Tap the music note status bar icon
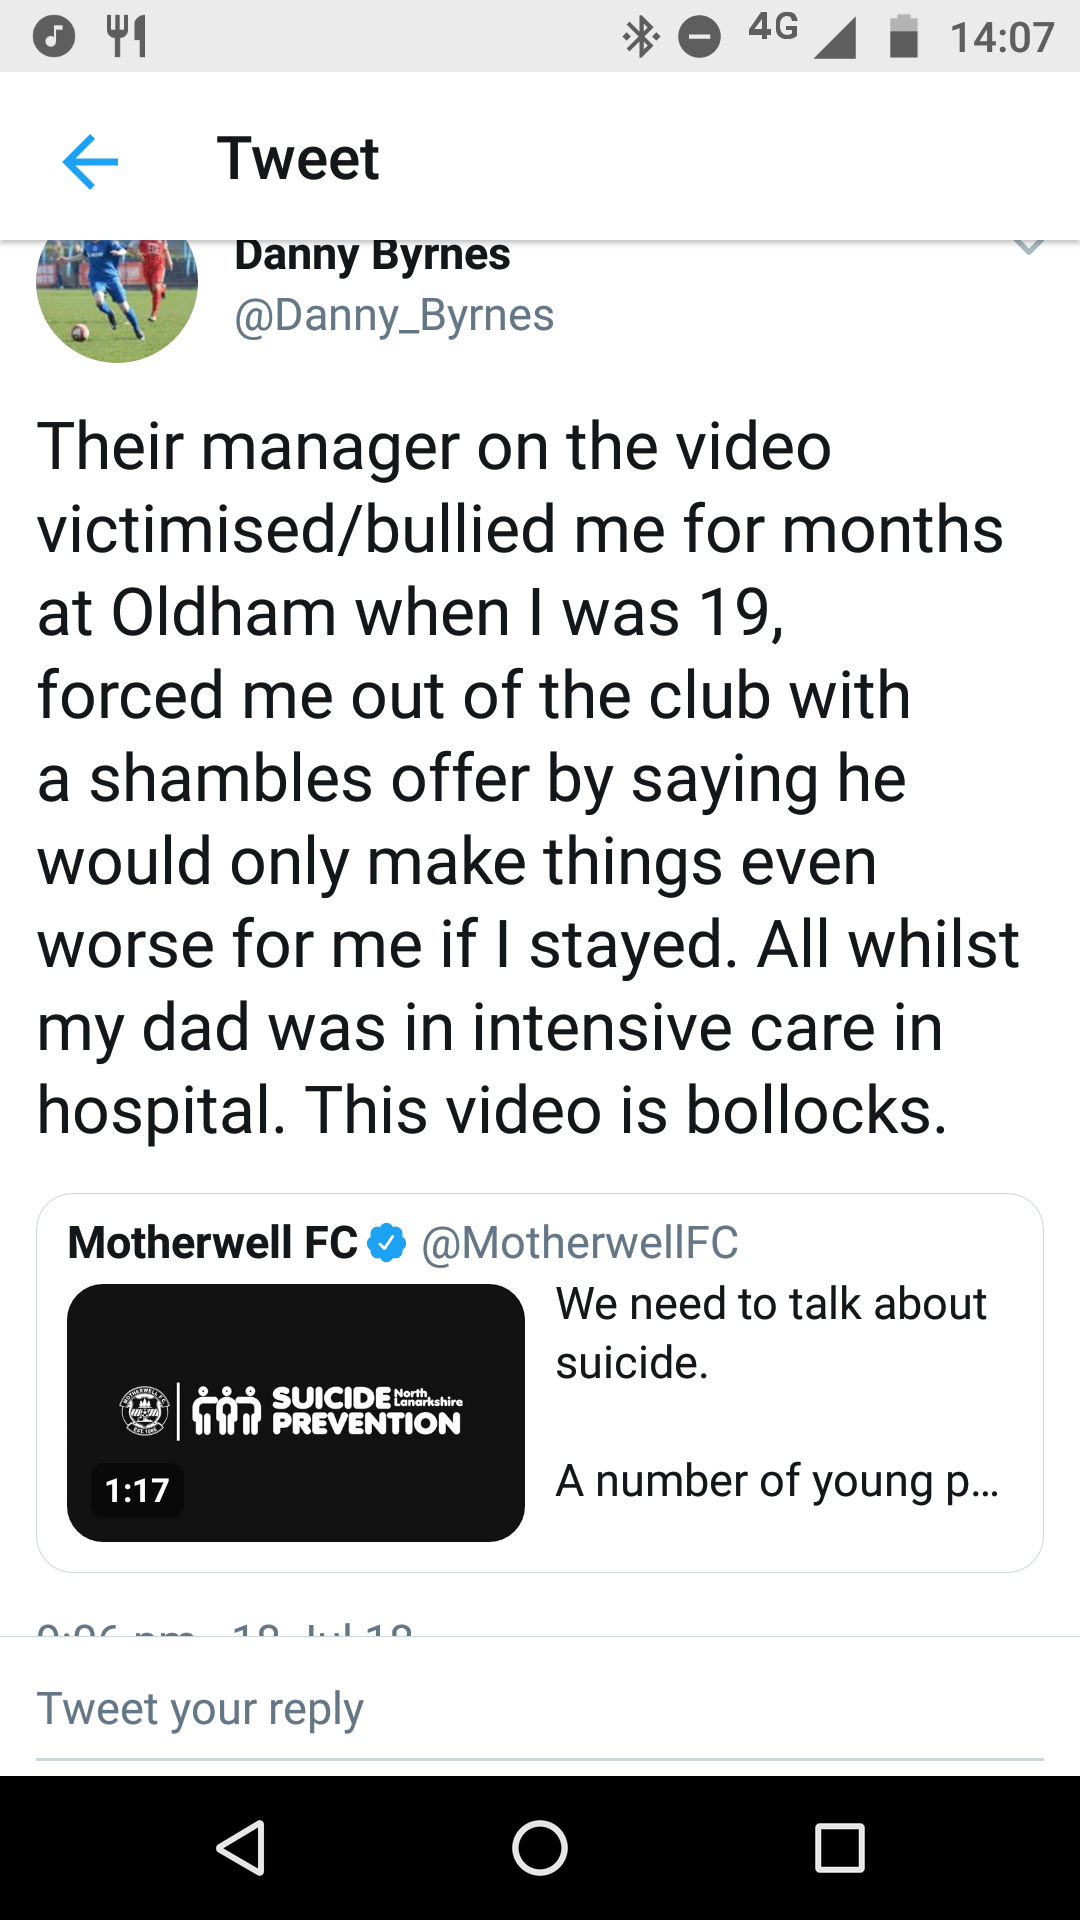This screenshot has height=1920, width=1080. pos(54,37)
